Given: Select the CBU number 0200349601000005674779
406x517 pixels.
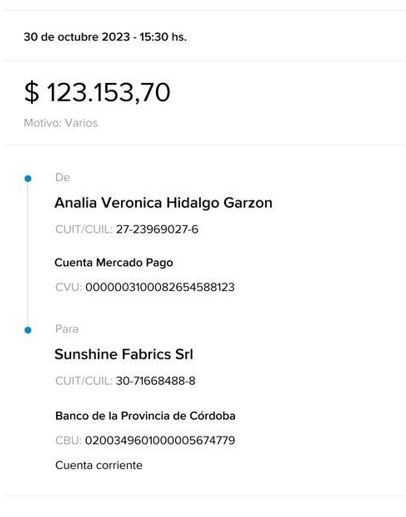Looking at the screenshot, I should [x=160, y=440].
